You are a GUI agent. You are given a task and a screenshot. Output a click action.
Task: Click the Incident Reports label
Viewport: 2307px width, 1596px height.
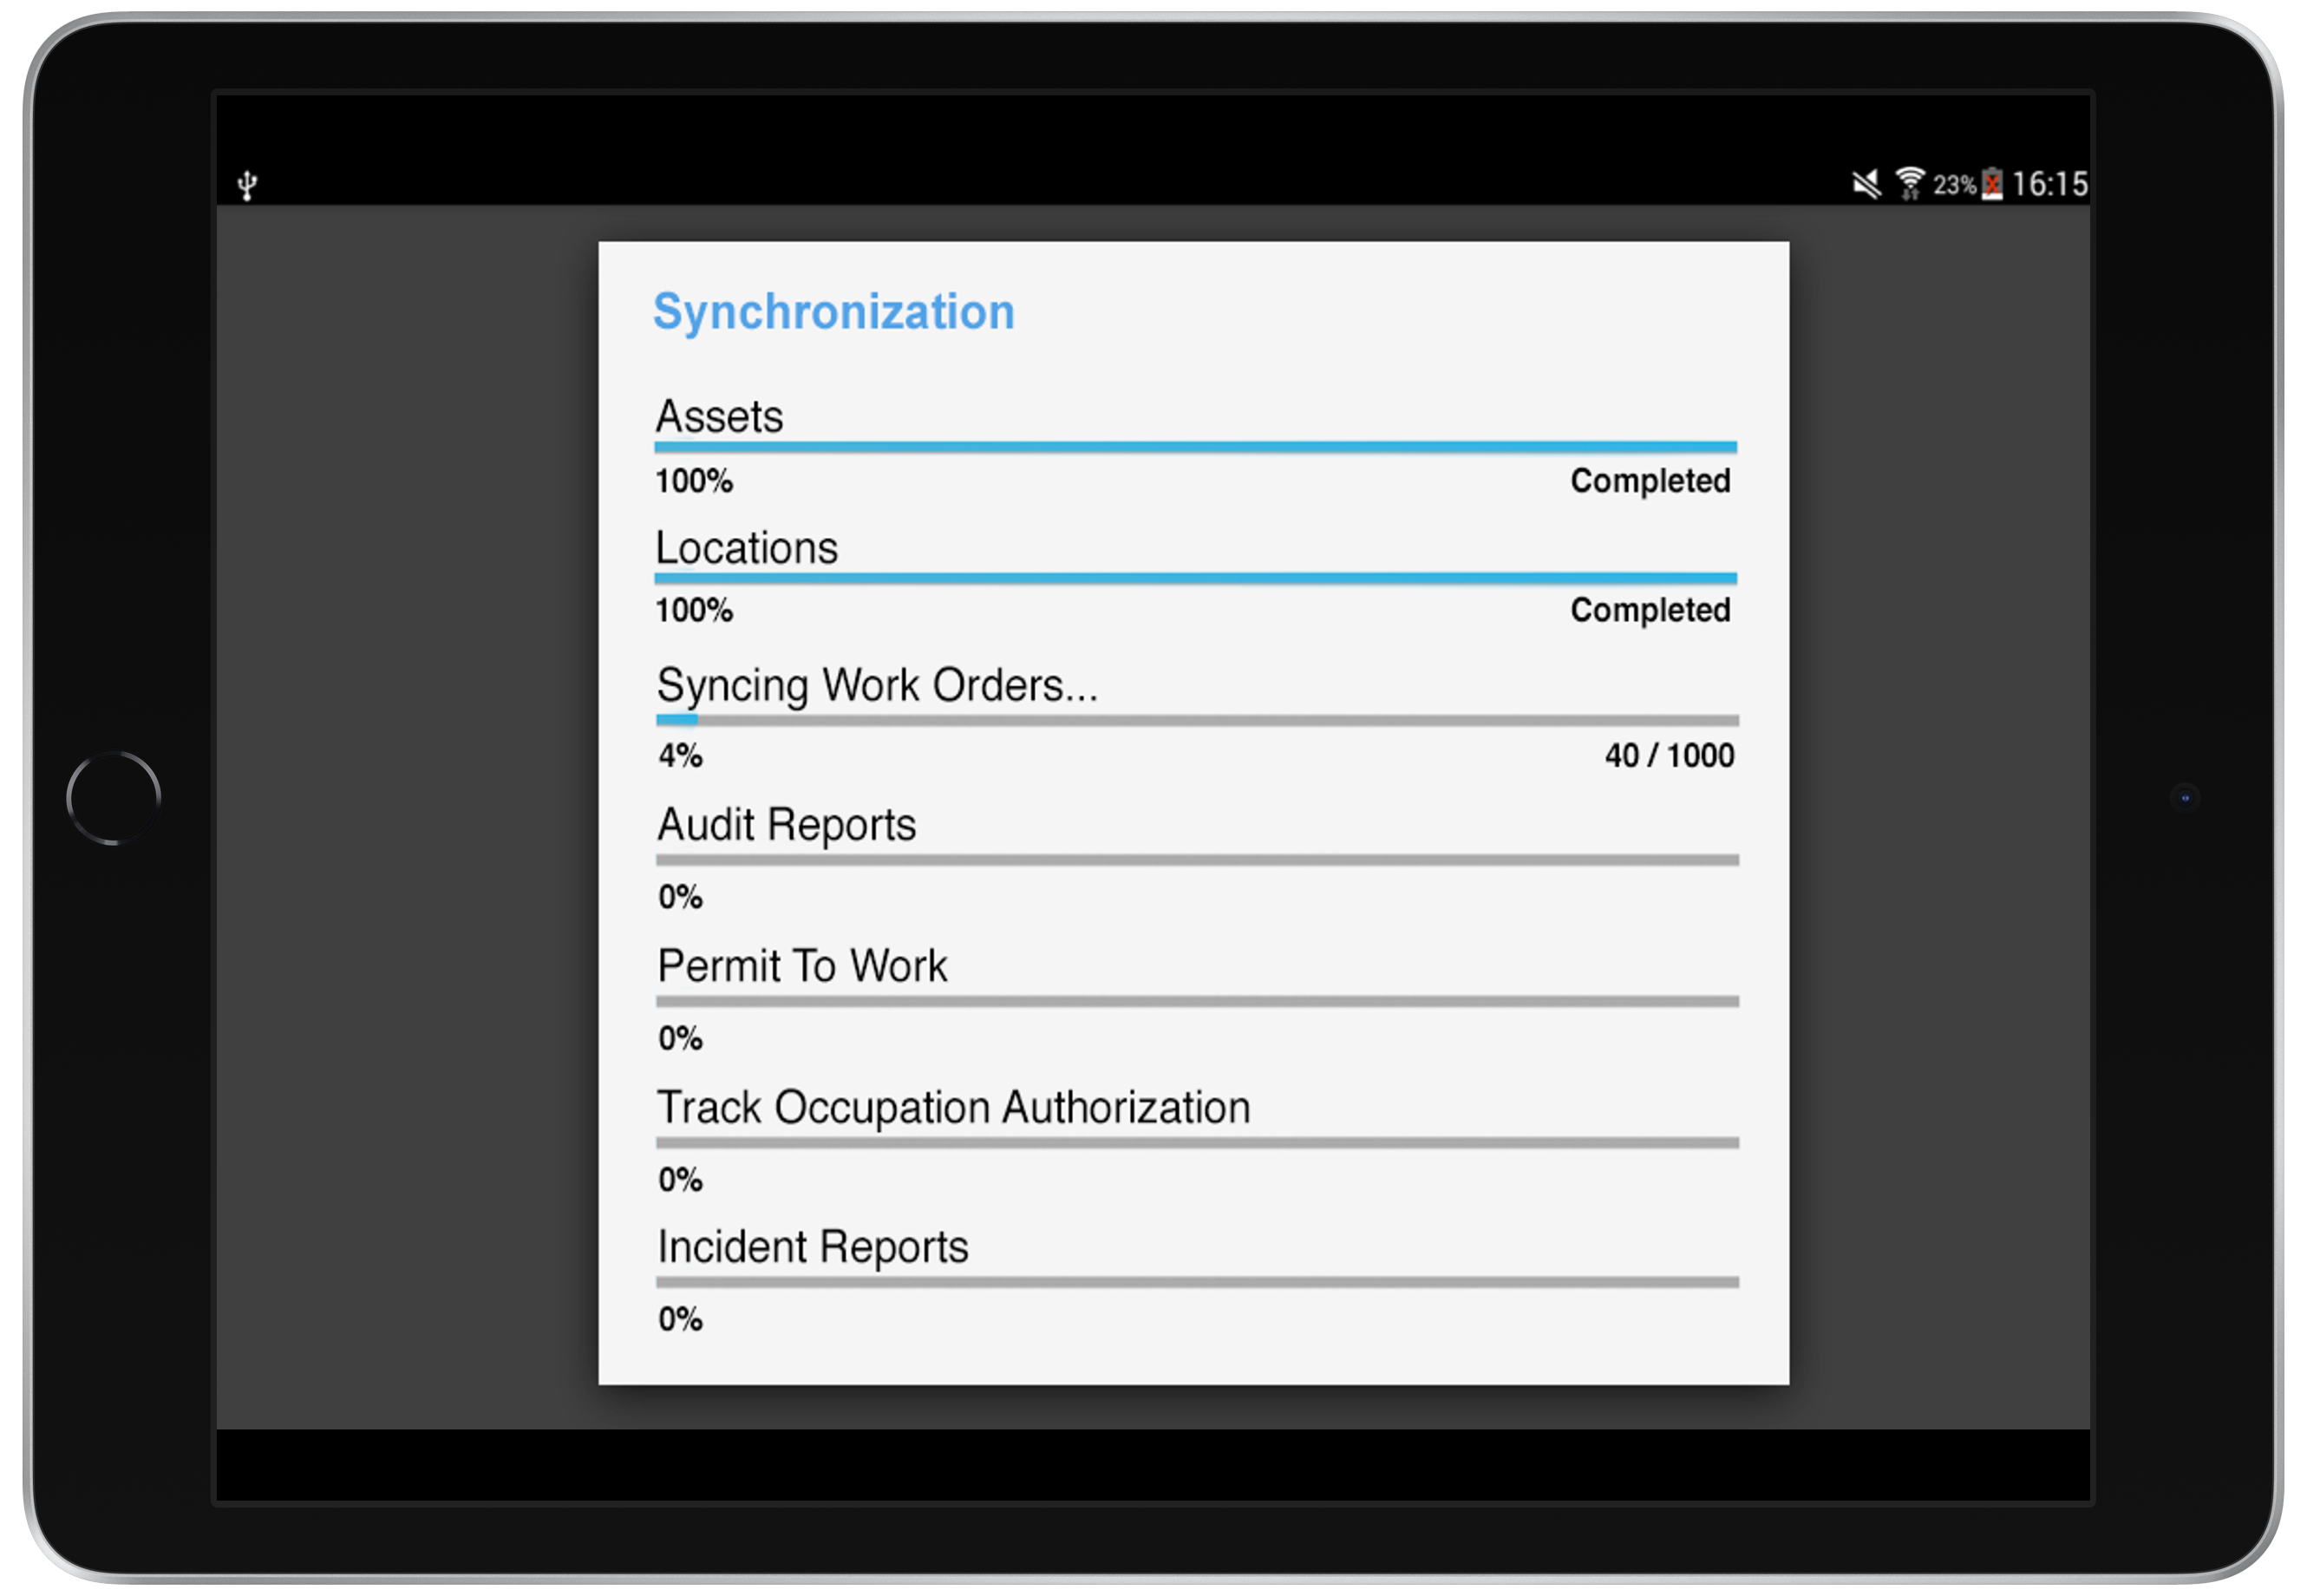coord(812,1247)
